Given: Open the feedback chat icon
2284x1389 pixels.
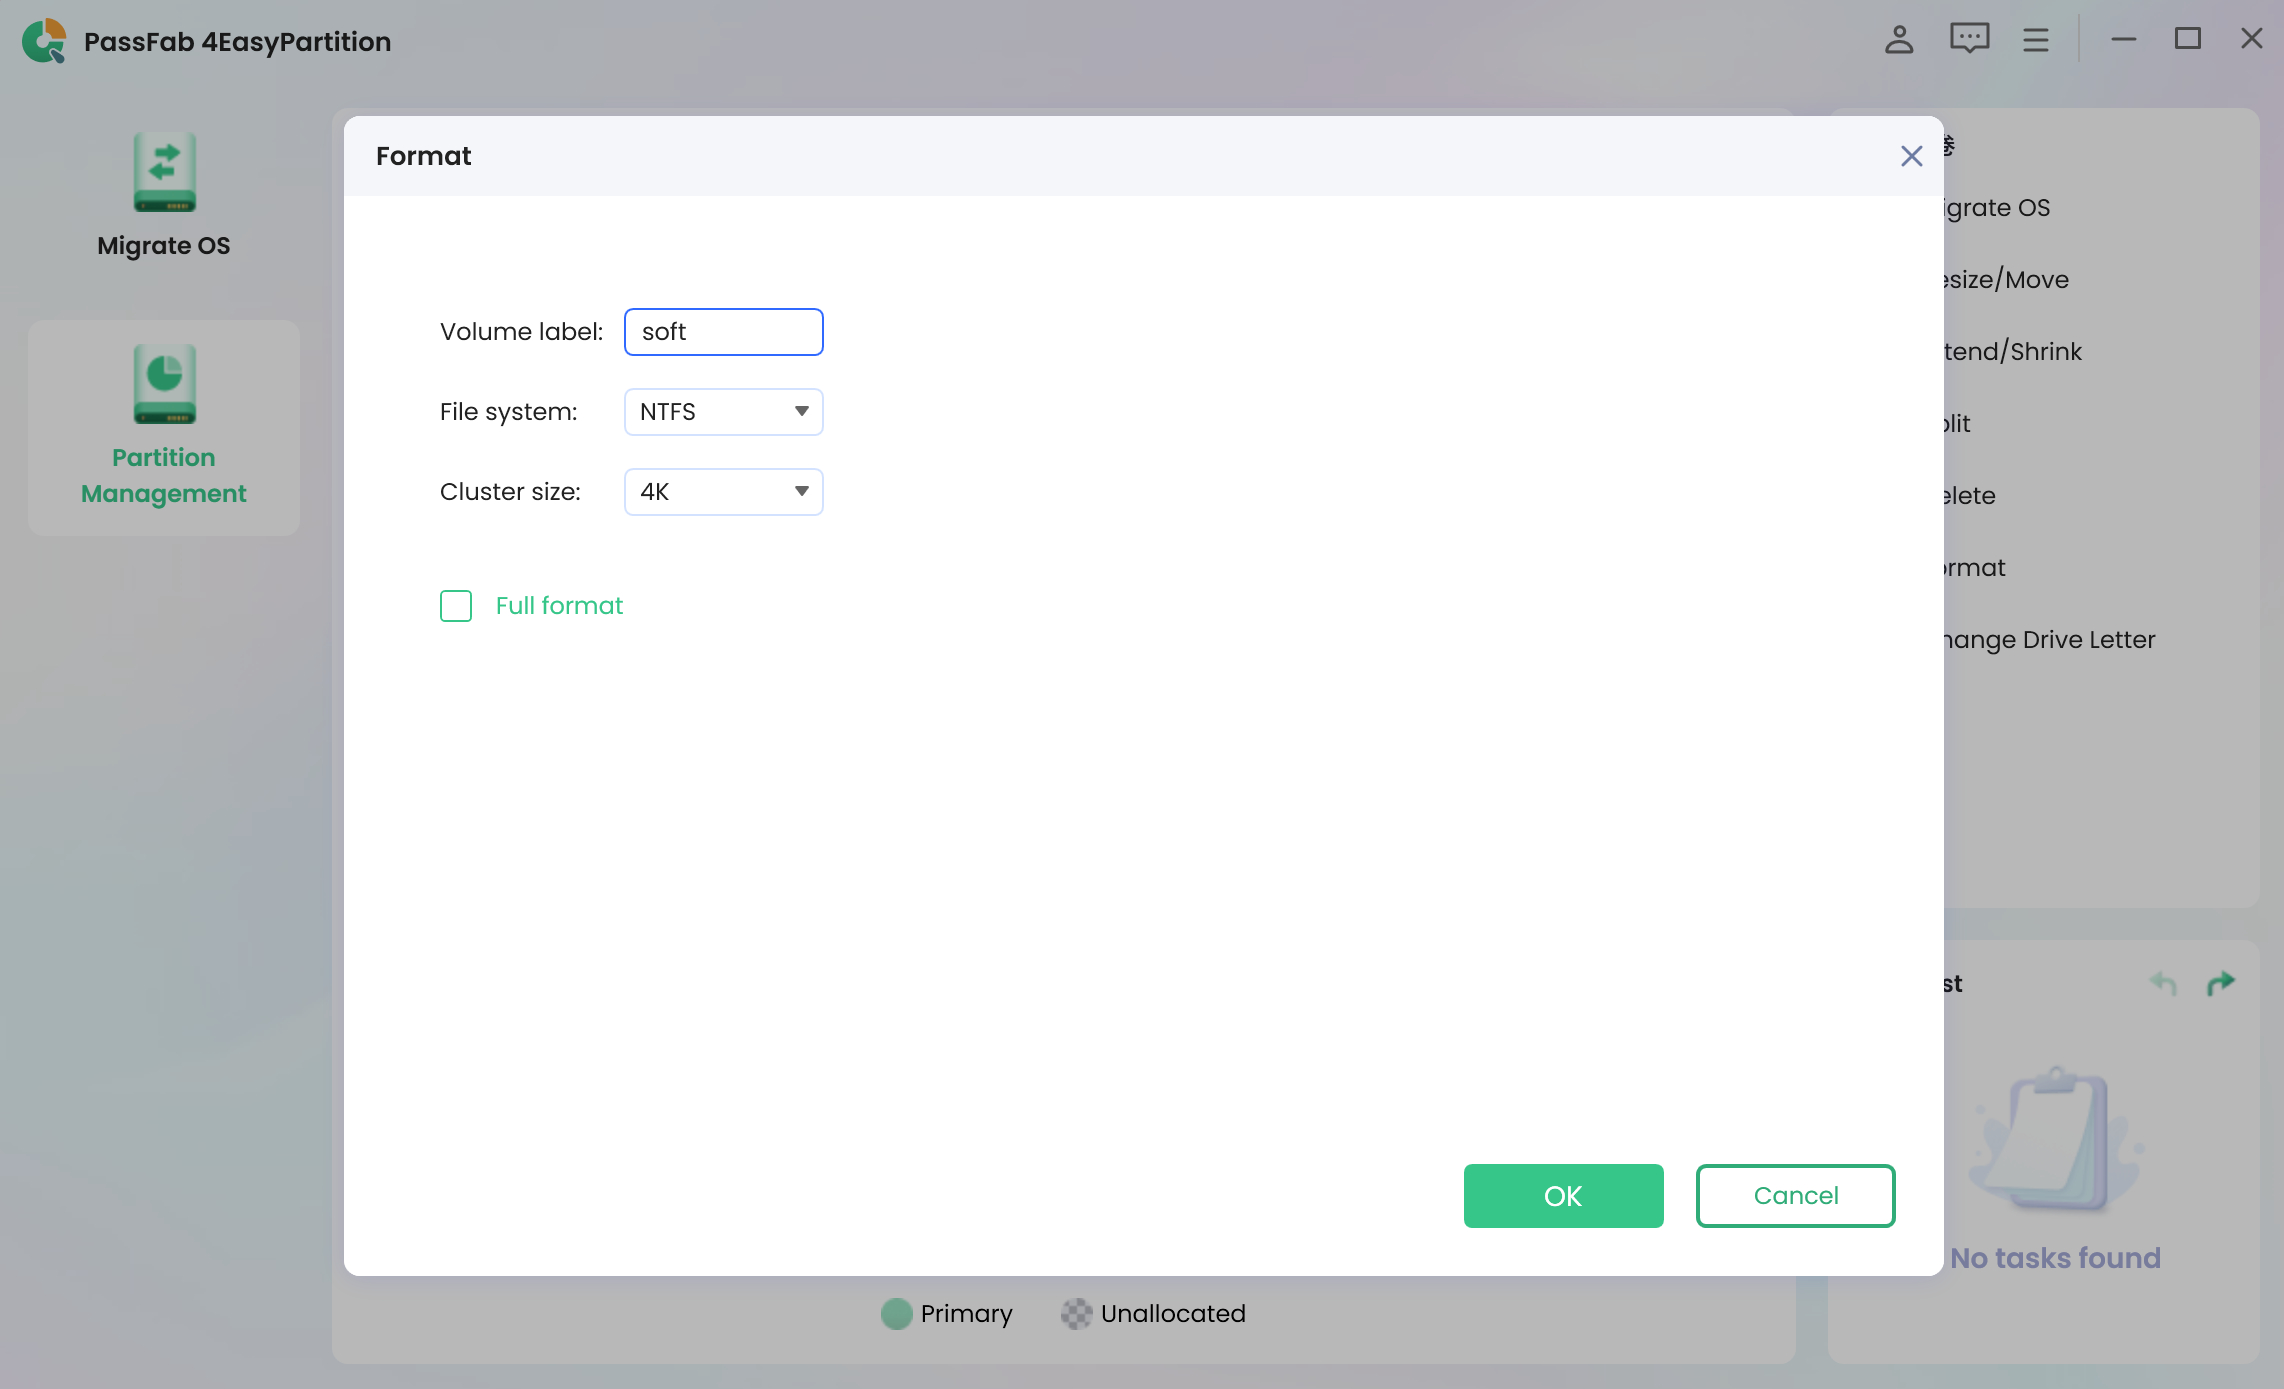Looking at the screenshot, I should pos(1969,39).
